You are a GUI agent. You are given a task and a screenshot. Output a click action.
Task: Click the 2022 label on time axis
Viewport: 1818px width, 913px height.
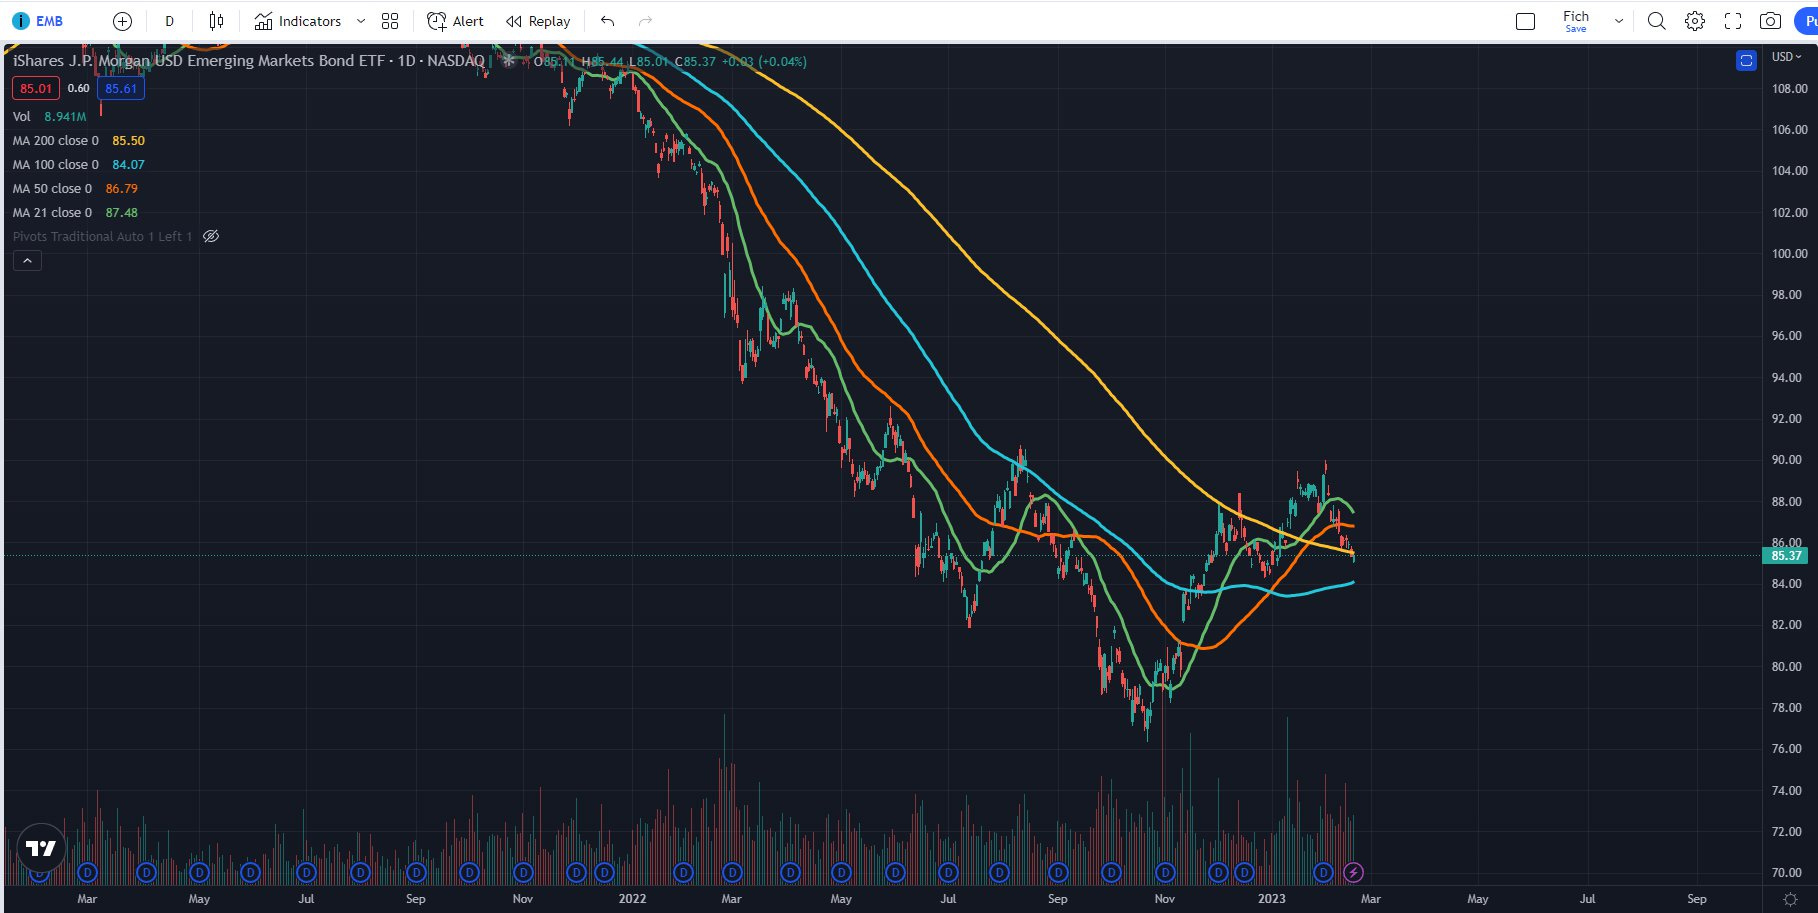pos(632,899)
